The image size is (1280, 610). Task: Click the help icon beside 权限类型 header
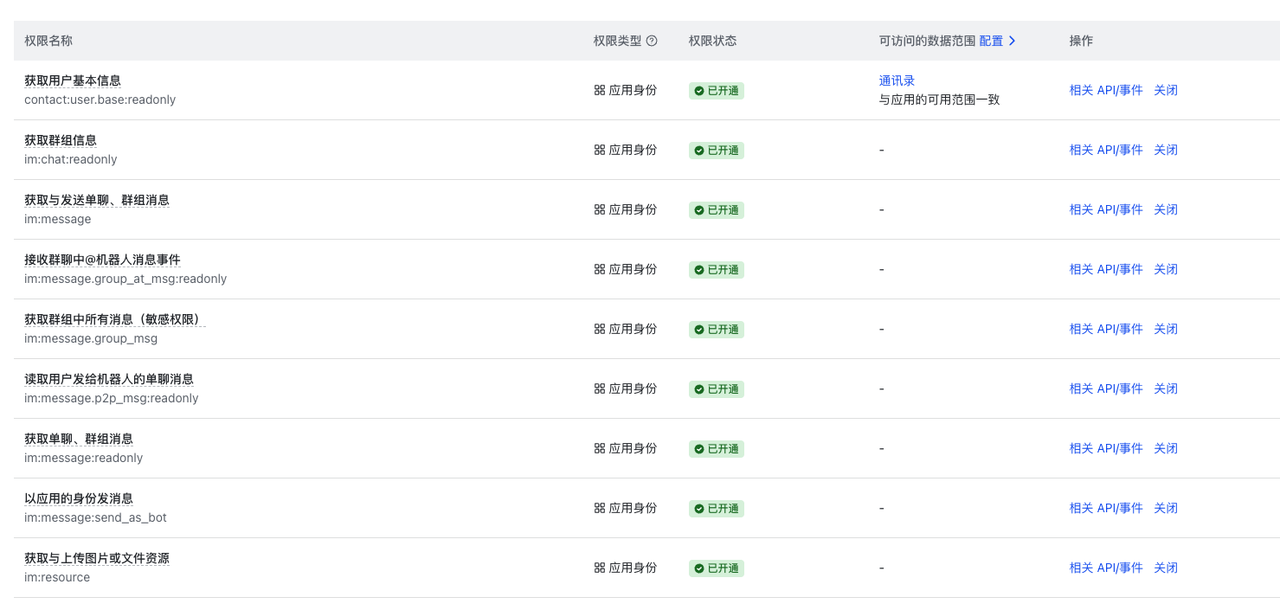[x=652, y=41]
